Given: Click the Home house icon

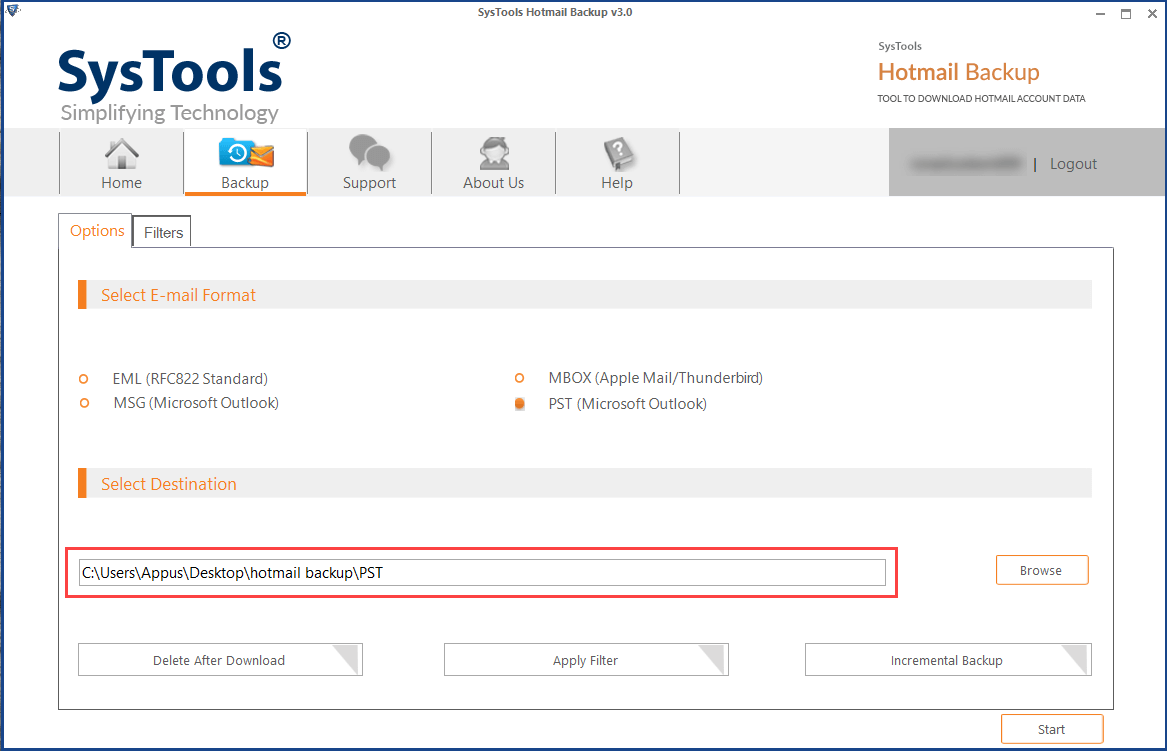Looking at the screenshot, I should [x=121, y=154].
